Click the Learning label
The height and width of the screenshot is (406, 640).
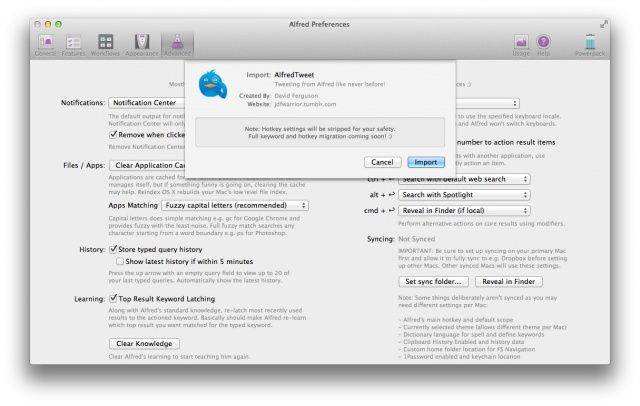coord(90,299)
